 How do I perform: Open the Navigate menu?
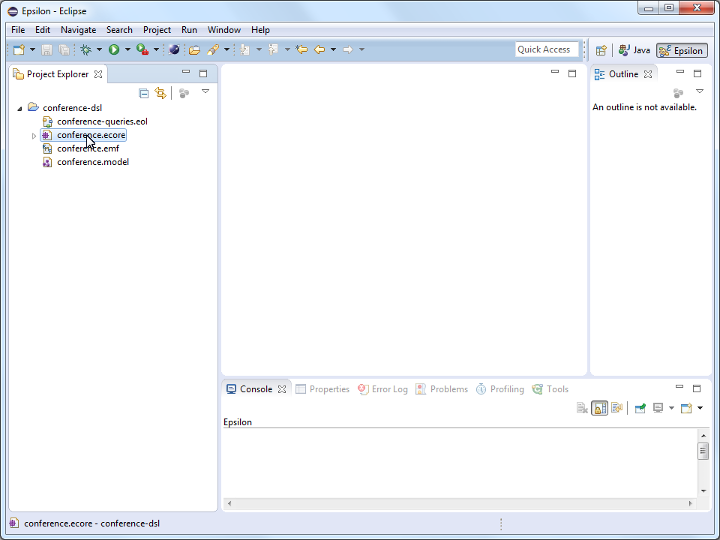click(x=78, y=30)
